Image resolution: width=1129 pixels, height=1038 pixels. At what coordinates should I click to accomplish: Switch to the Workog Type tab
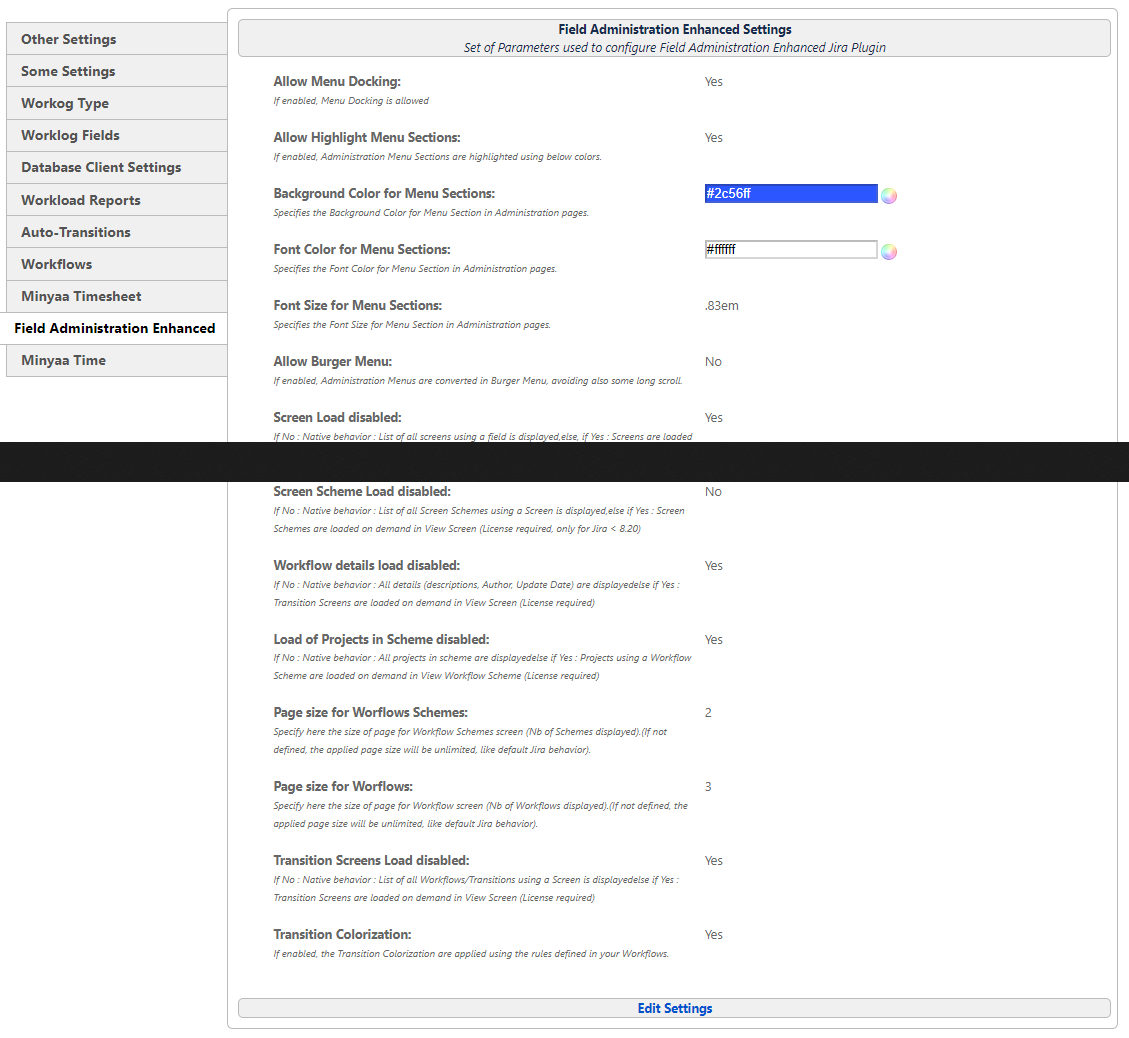pos(117,103)
